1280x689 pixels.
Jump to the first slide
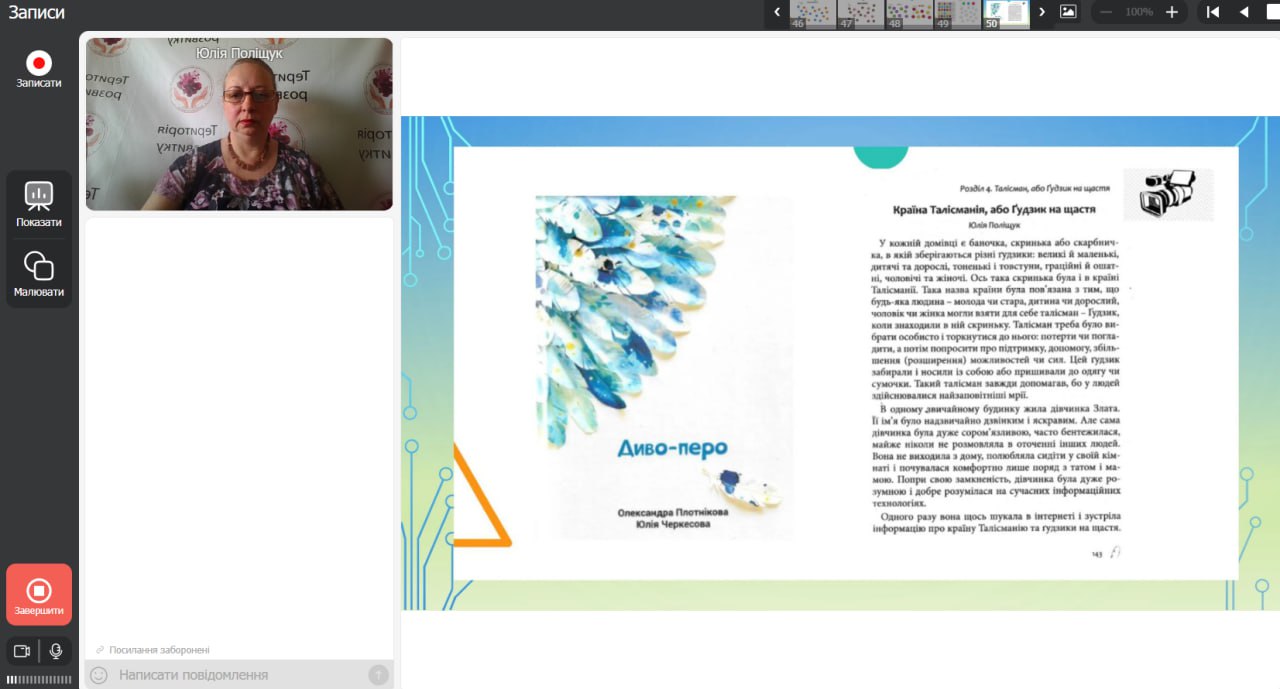[1213, 12]
